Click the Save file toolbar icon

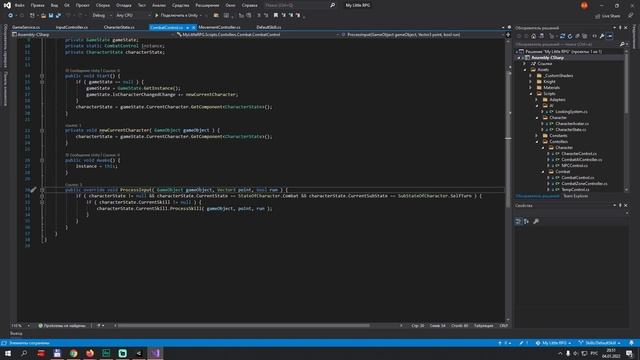pos(51,16)
